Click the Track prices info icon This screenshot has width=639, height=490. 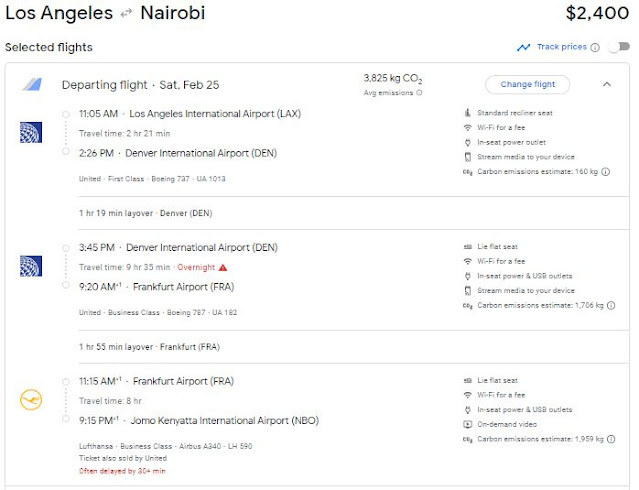click(595, 47)
